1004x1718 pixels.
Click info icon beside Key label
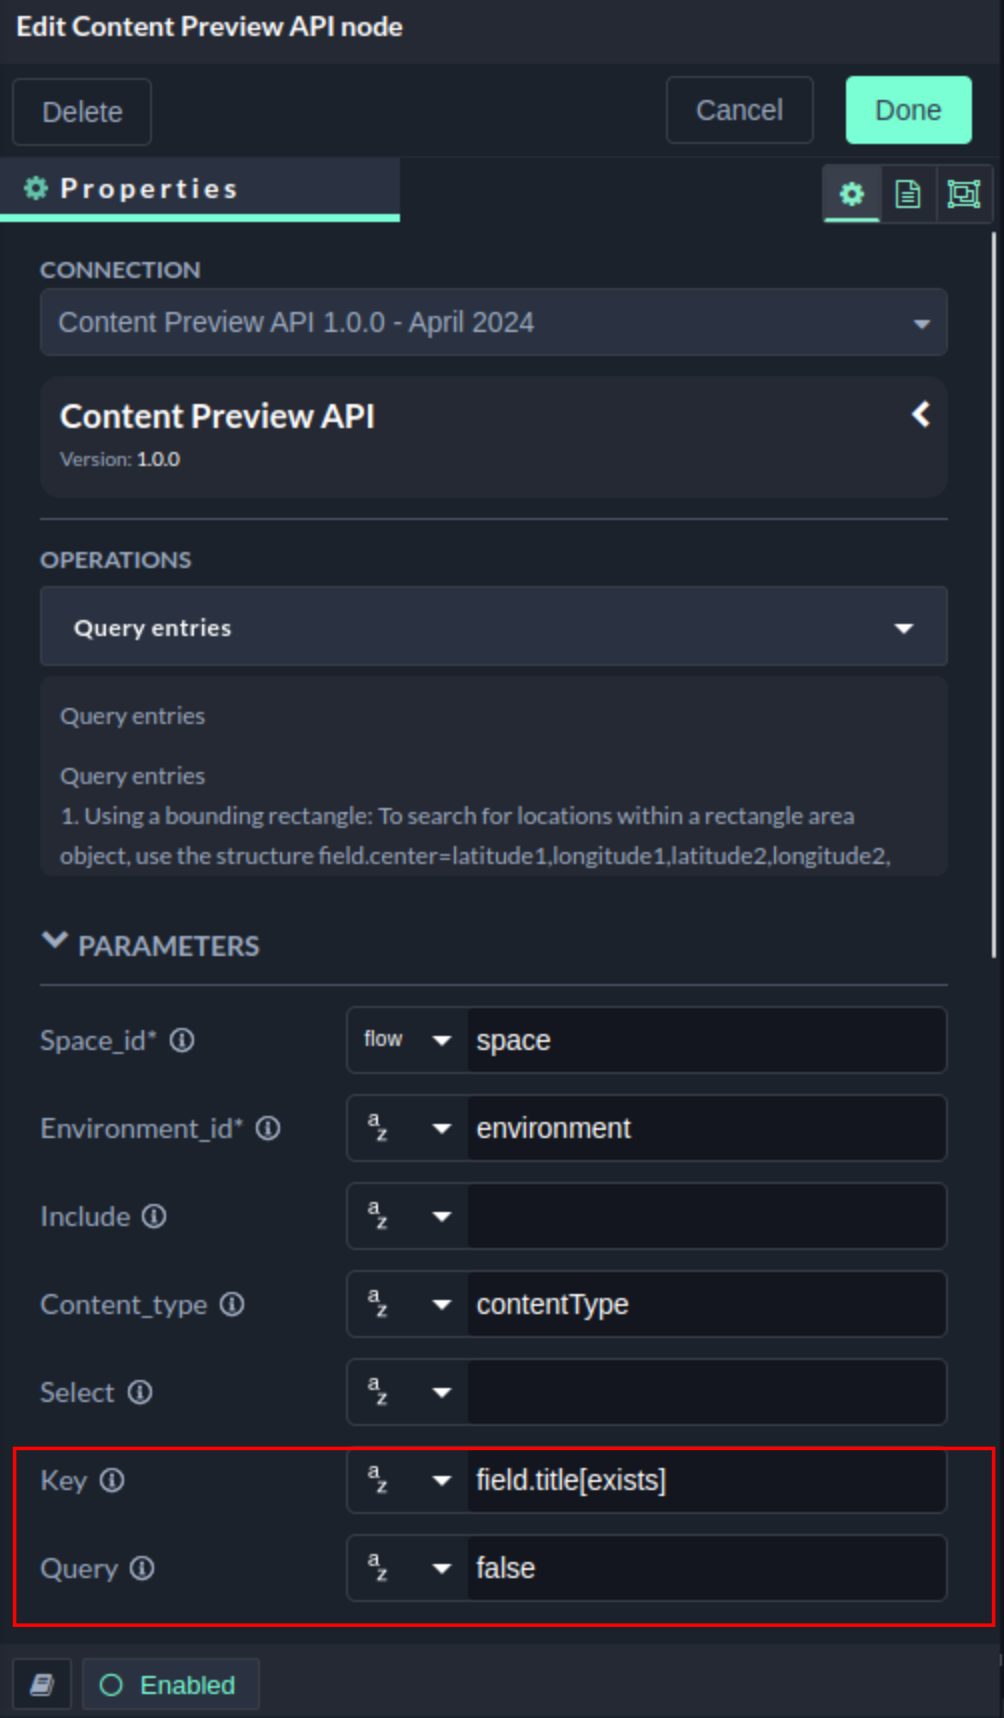112,1480
